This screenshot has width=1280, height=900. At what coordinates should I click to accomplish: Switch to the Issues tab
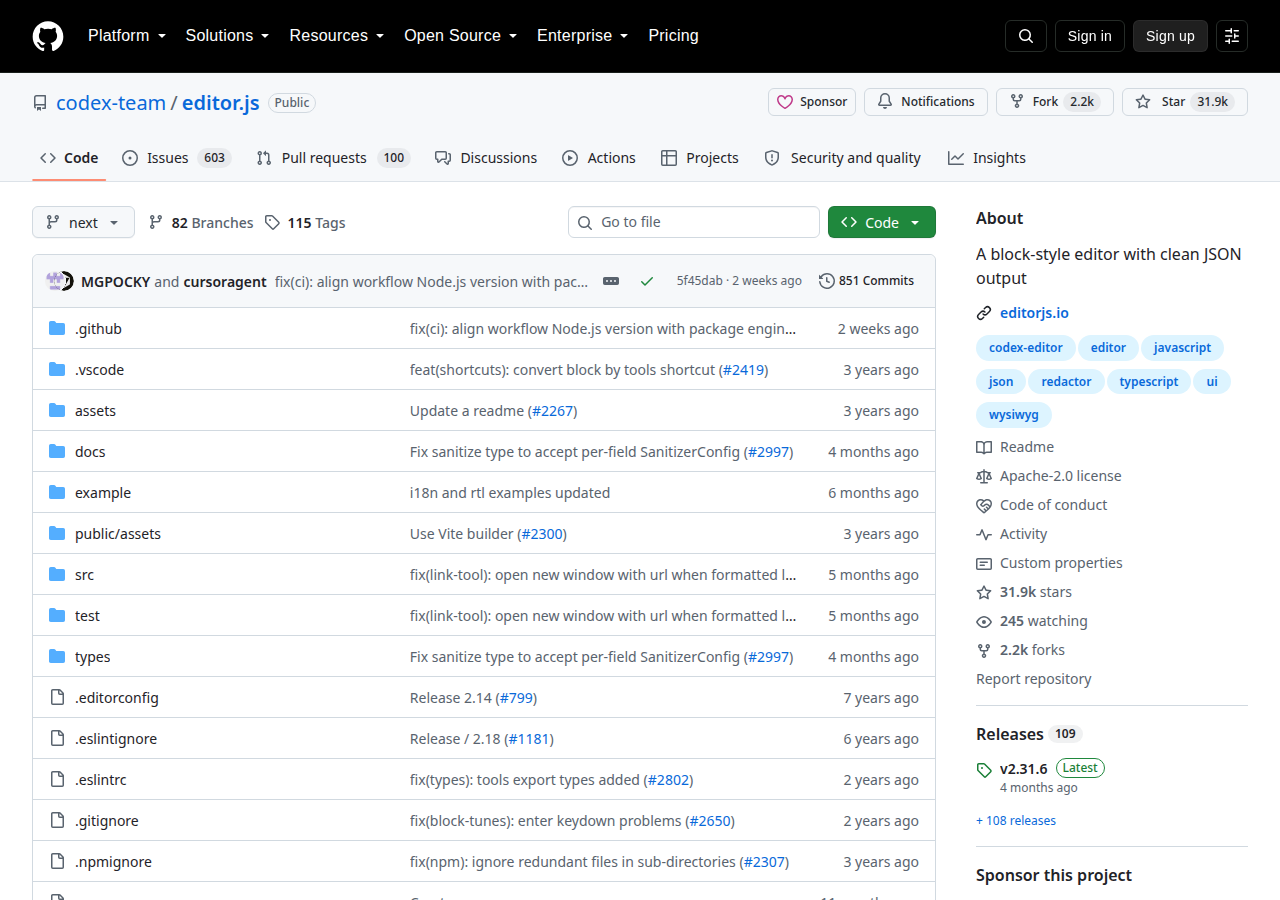coord(177,158)
